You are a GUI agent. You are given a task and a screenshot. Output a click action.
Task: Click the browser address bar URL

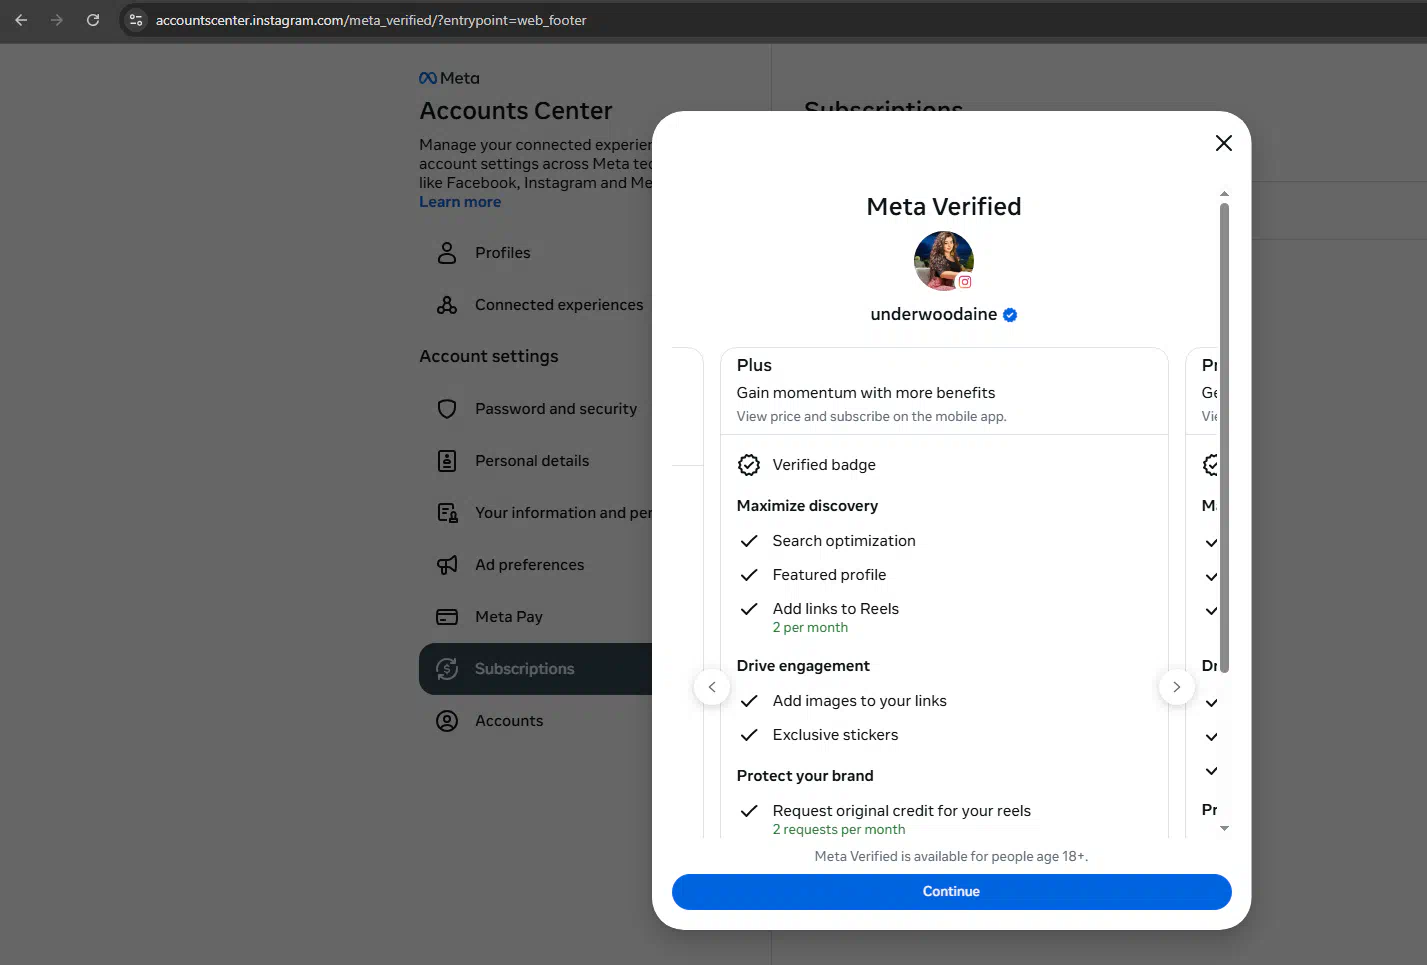pos(371,20)
